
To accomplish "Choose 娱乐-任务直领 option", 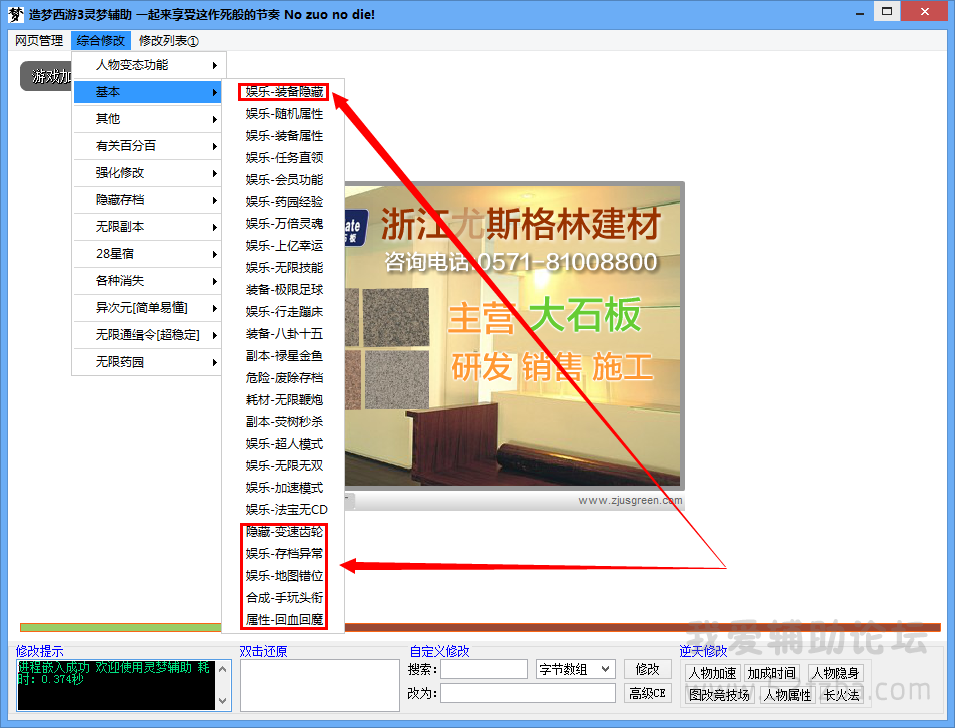I will pyautogui.click(x=284, y=158).
